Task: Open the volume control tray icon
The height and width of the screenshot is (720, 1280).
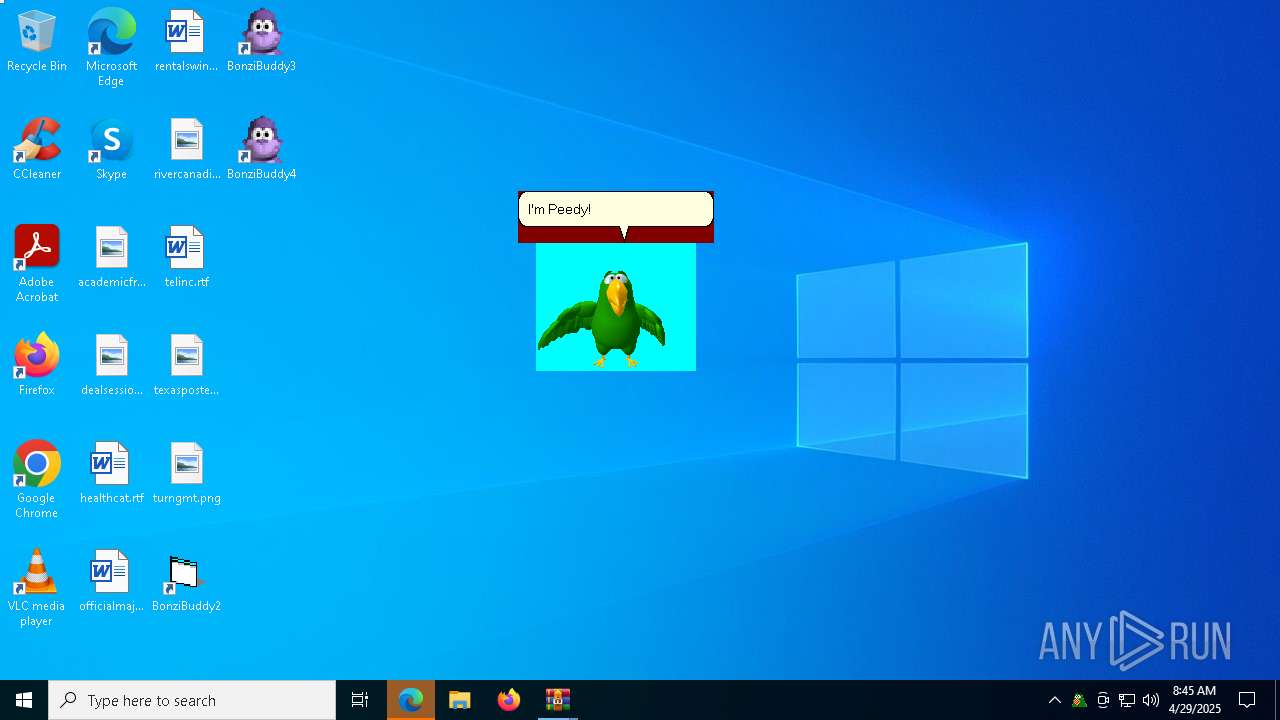Action: 1151,700
